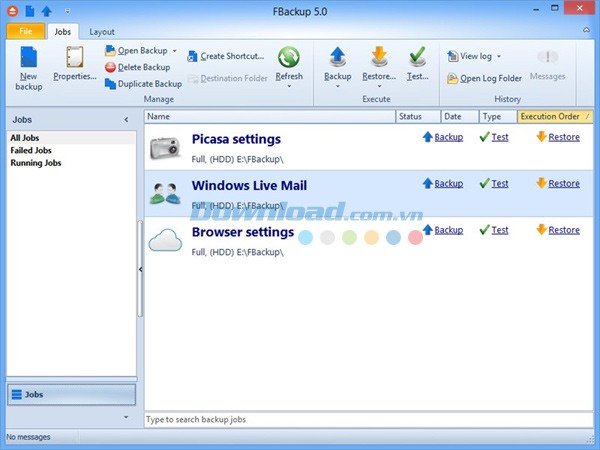This screenshot has width=600, height=450.
Task: Collapse the ribbon with the chevron
Action: point(586,30)
